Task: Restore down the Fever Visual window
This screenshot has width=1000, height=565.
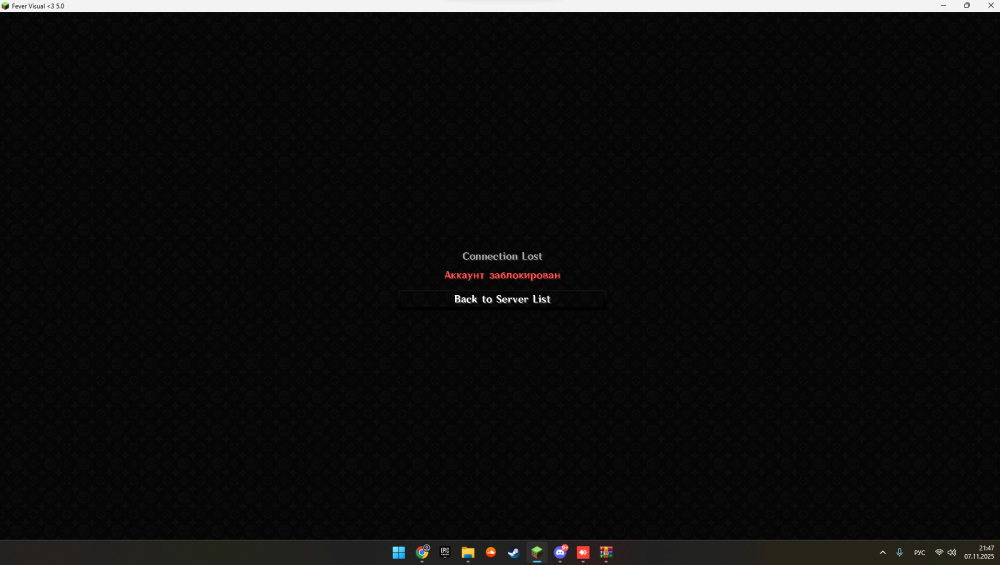Action: 967,6
